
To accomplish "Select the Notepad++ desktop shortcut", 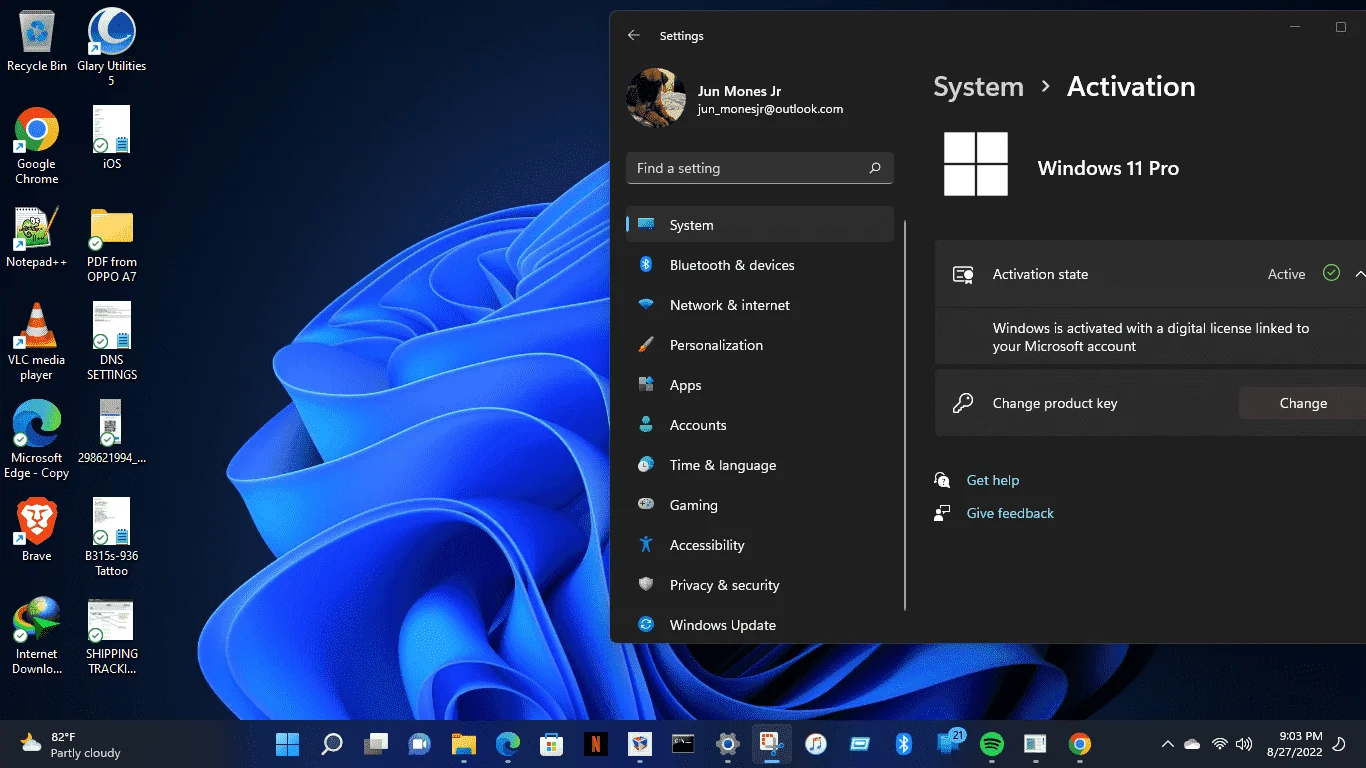I will 37,238.
